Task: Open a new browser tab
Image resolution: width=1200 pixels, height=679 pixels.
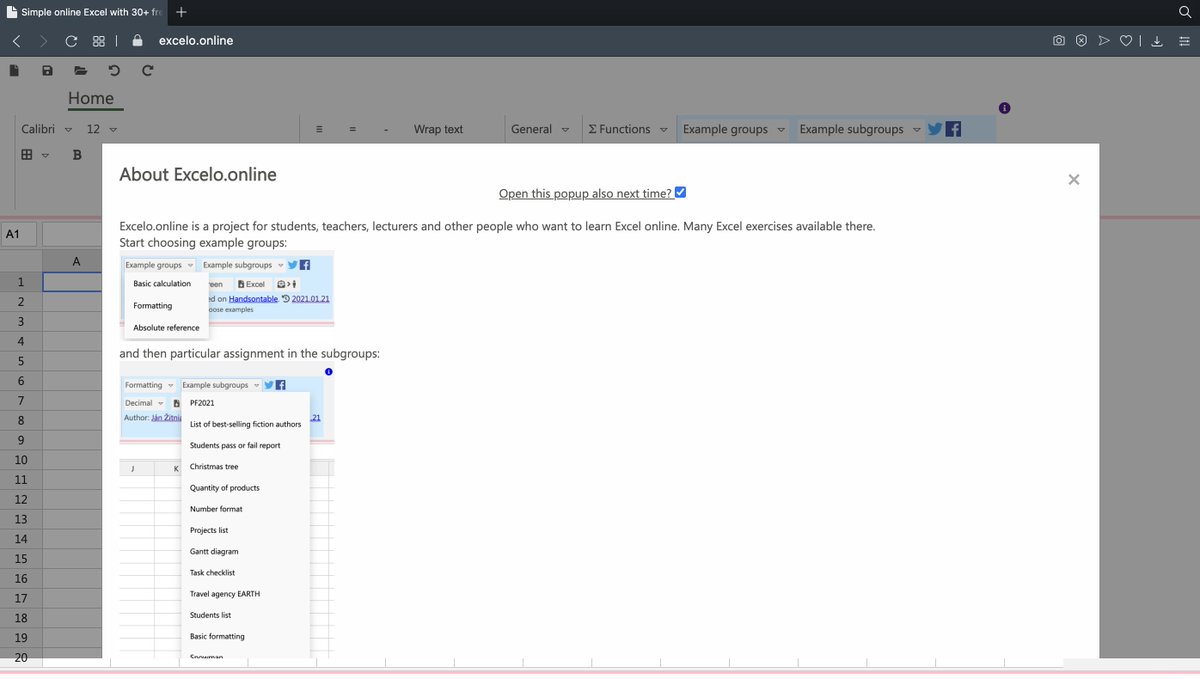Action: pyautogui.click(x=180, y=13)
